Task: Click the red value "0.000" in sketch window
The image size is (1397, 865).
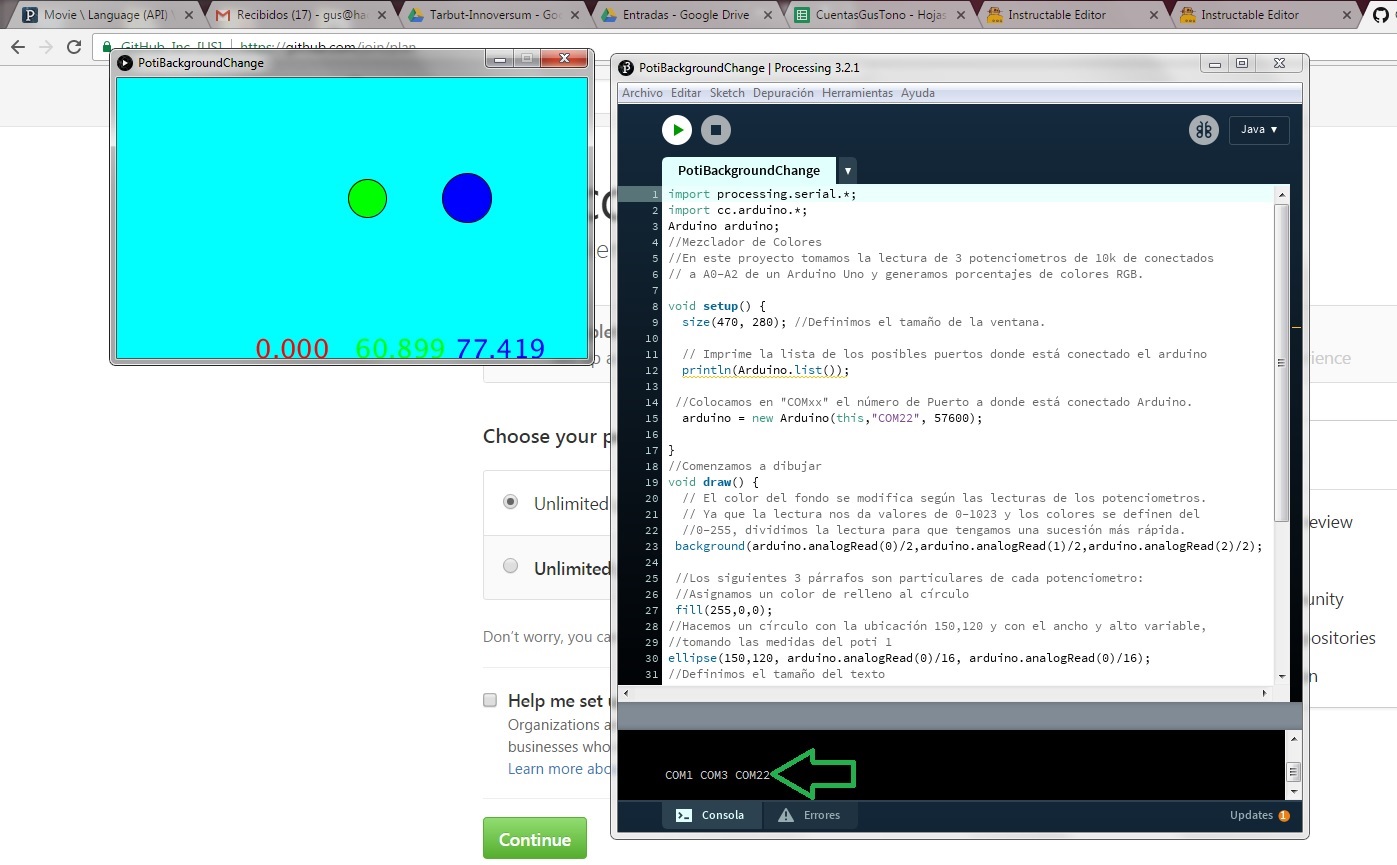Action: [x=292, y=349]
